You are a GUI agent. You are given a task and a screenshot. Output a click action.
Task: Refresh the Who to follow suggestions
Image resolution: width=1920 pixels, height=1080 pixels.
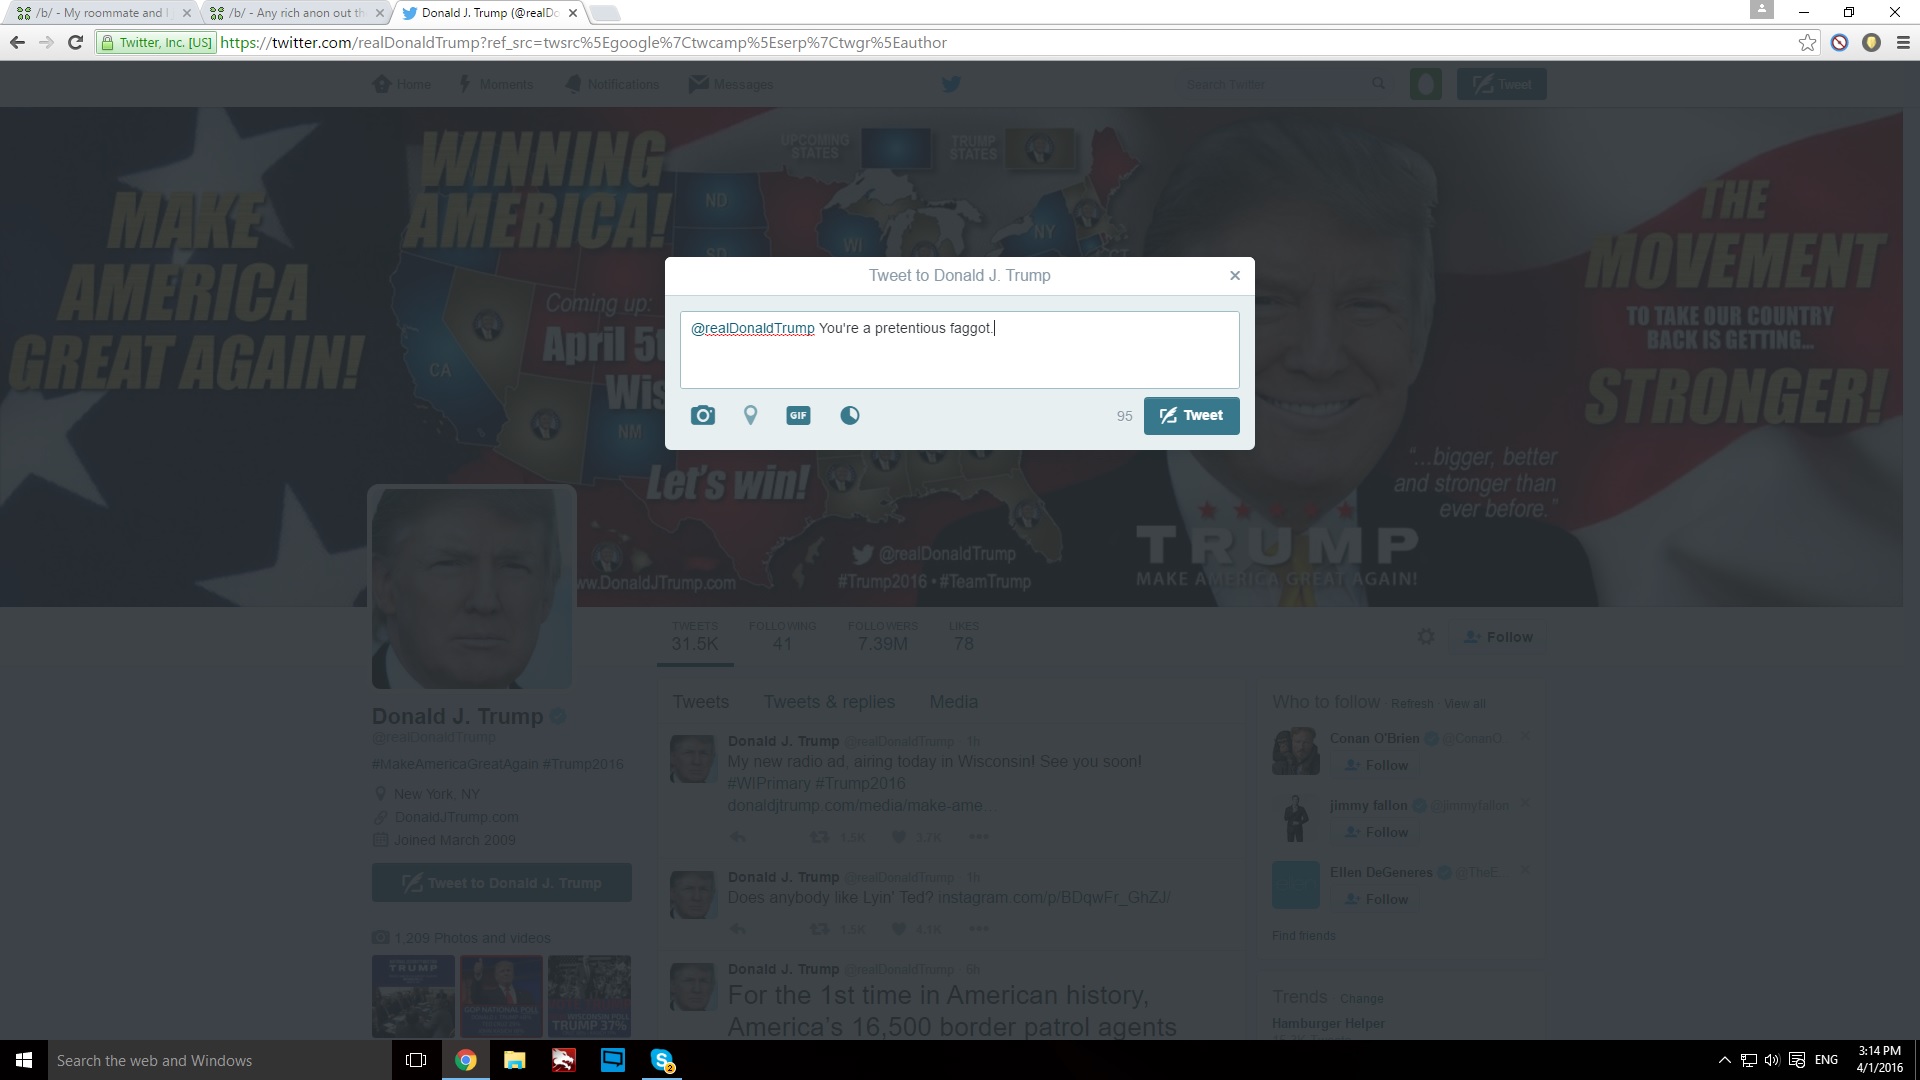1411,704
